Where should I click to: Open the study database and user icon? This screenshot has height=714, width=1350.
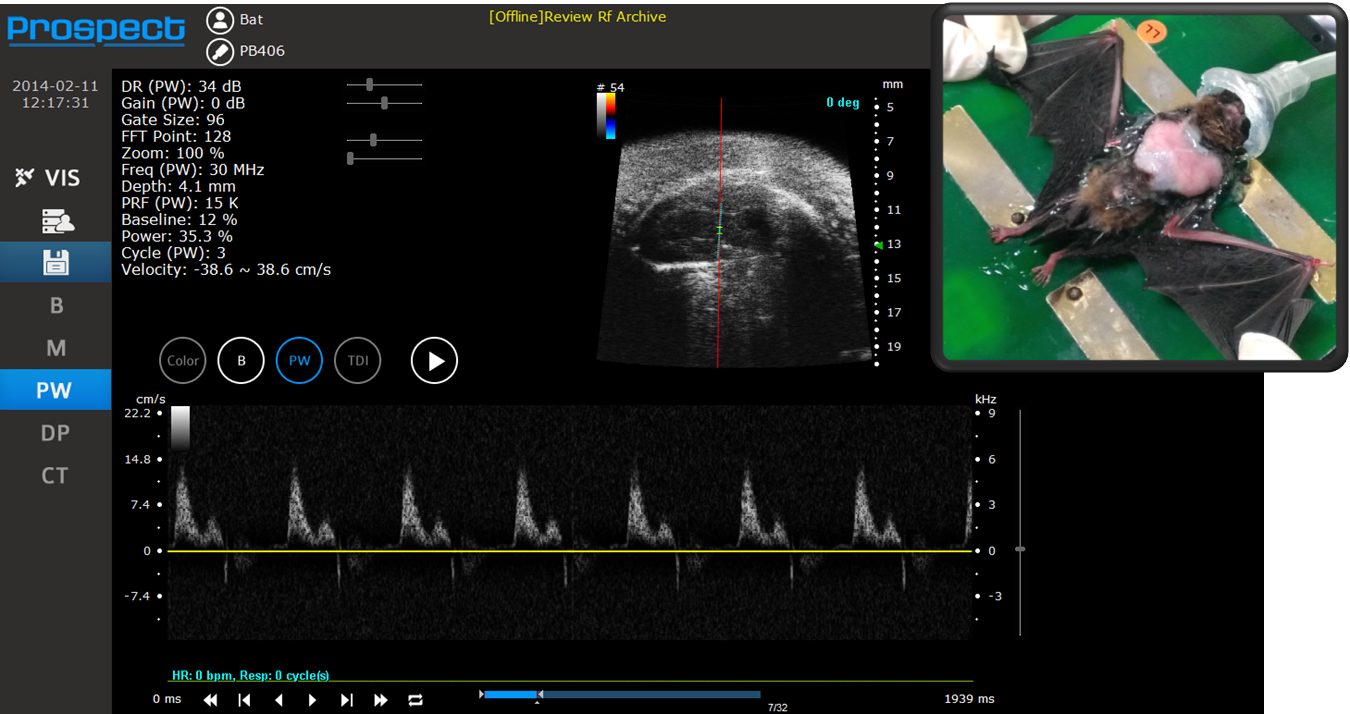[57, 221]
